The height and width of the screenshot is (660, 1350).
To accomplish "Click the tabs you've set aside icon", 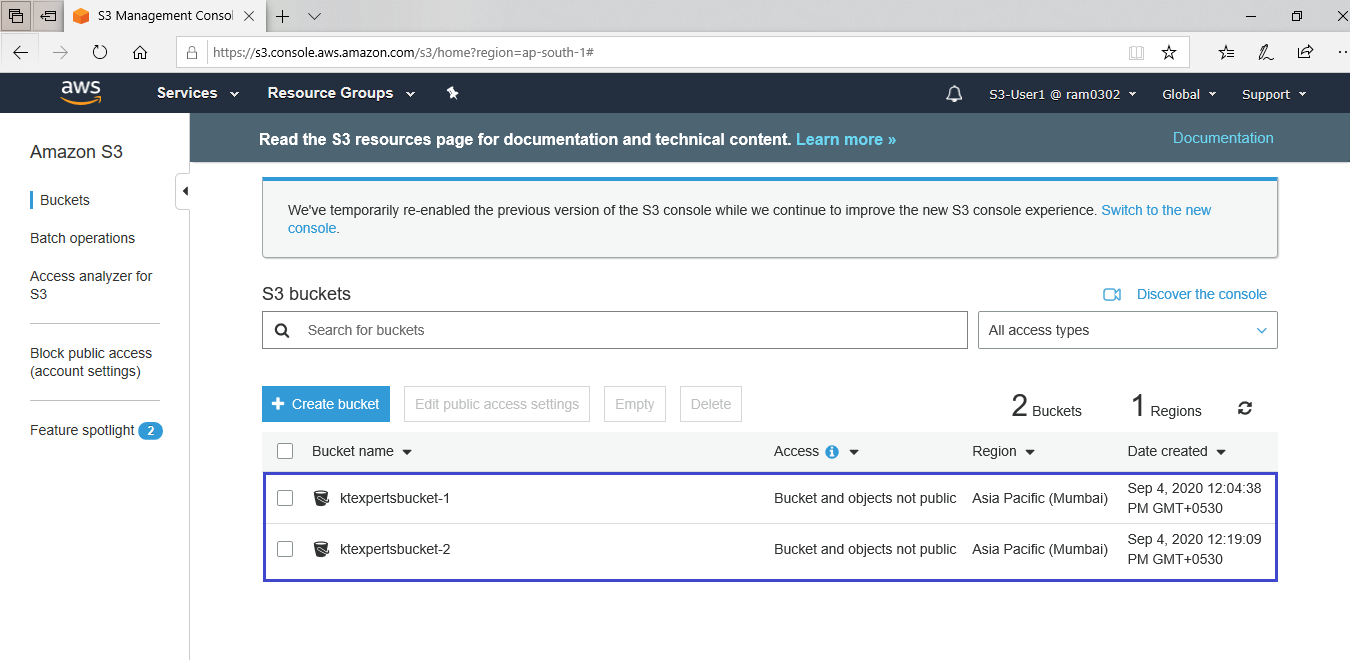I will (16, 16).
